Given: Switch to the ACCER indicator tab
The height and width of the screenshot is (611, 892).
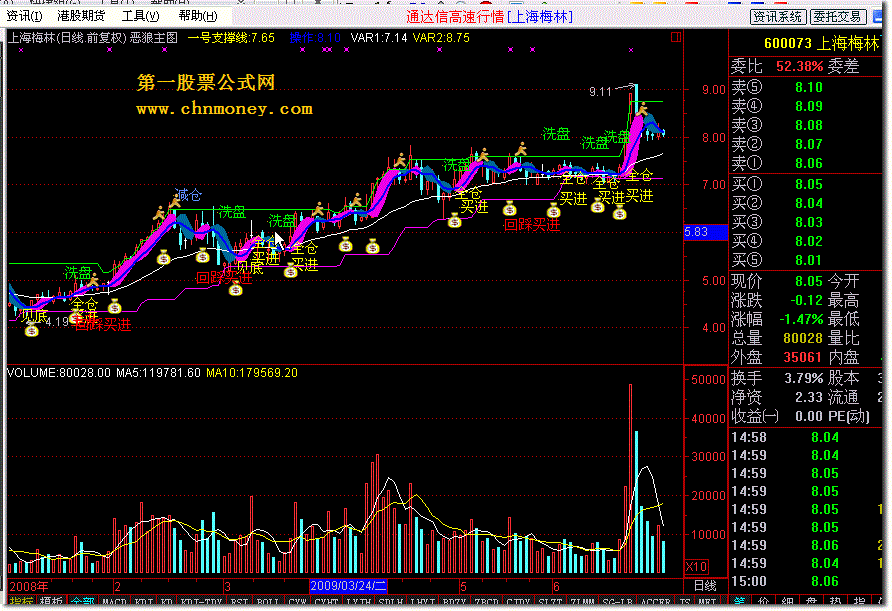Looking at the screenshot, I should tap(656, 601).
